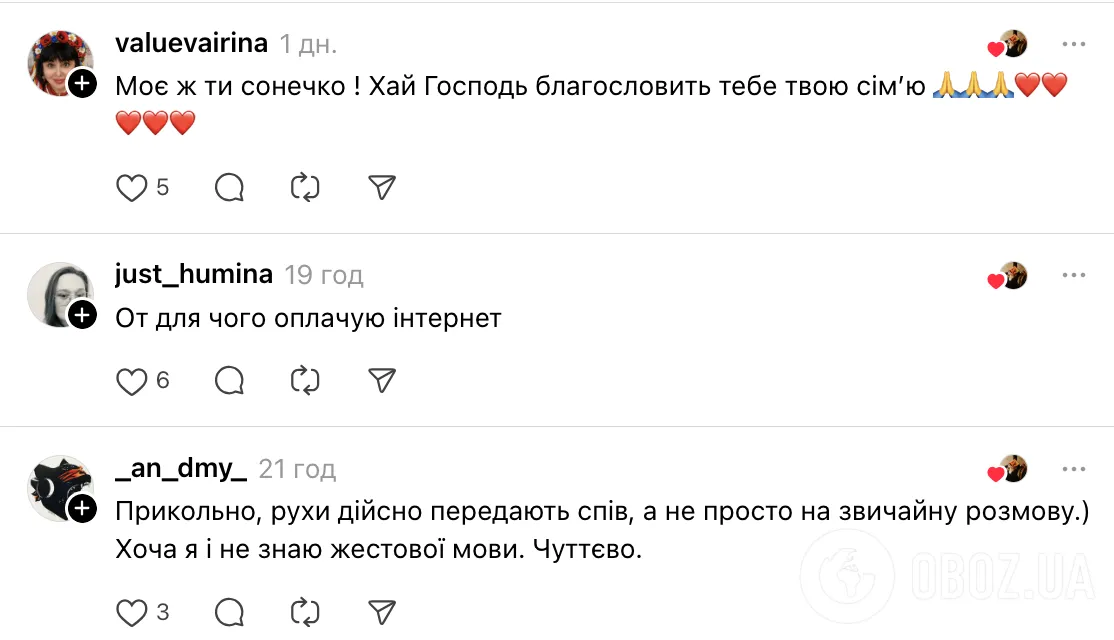Open the three-dot menu for _an_dmy_'s comment
1114x640 pixels.
[x=1074, y=468]
